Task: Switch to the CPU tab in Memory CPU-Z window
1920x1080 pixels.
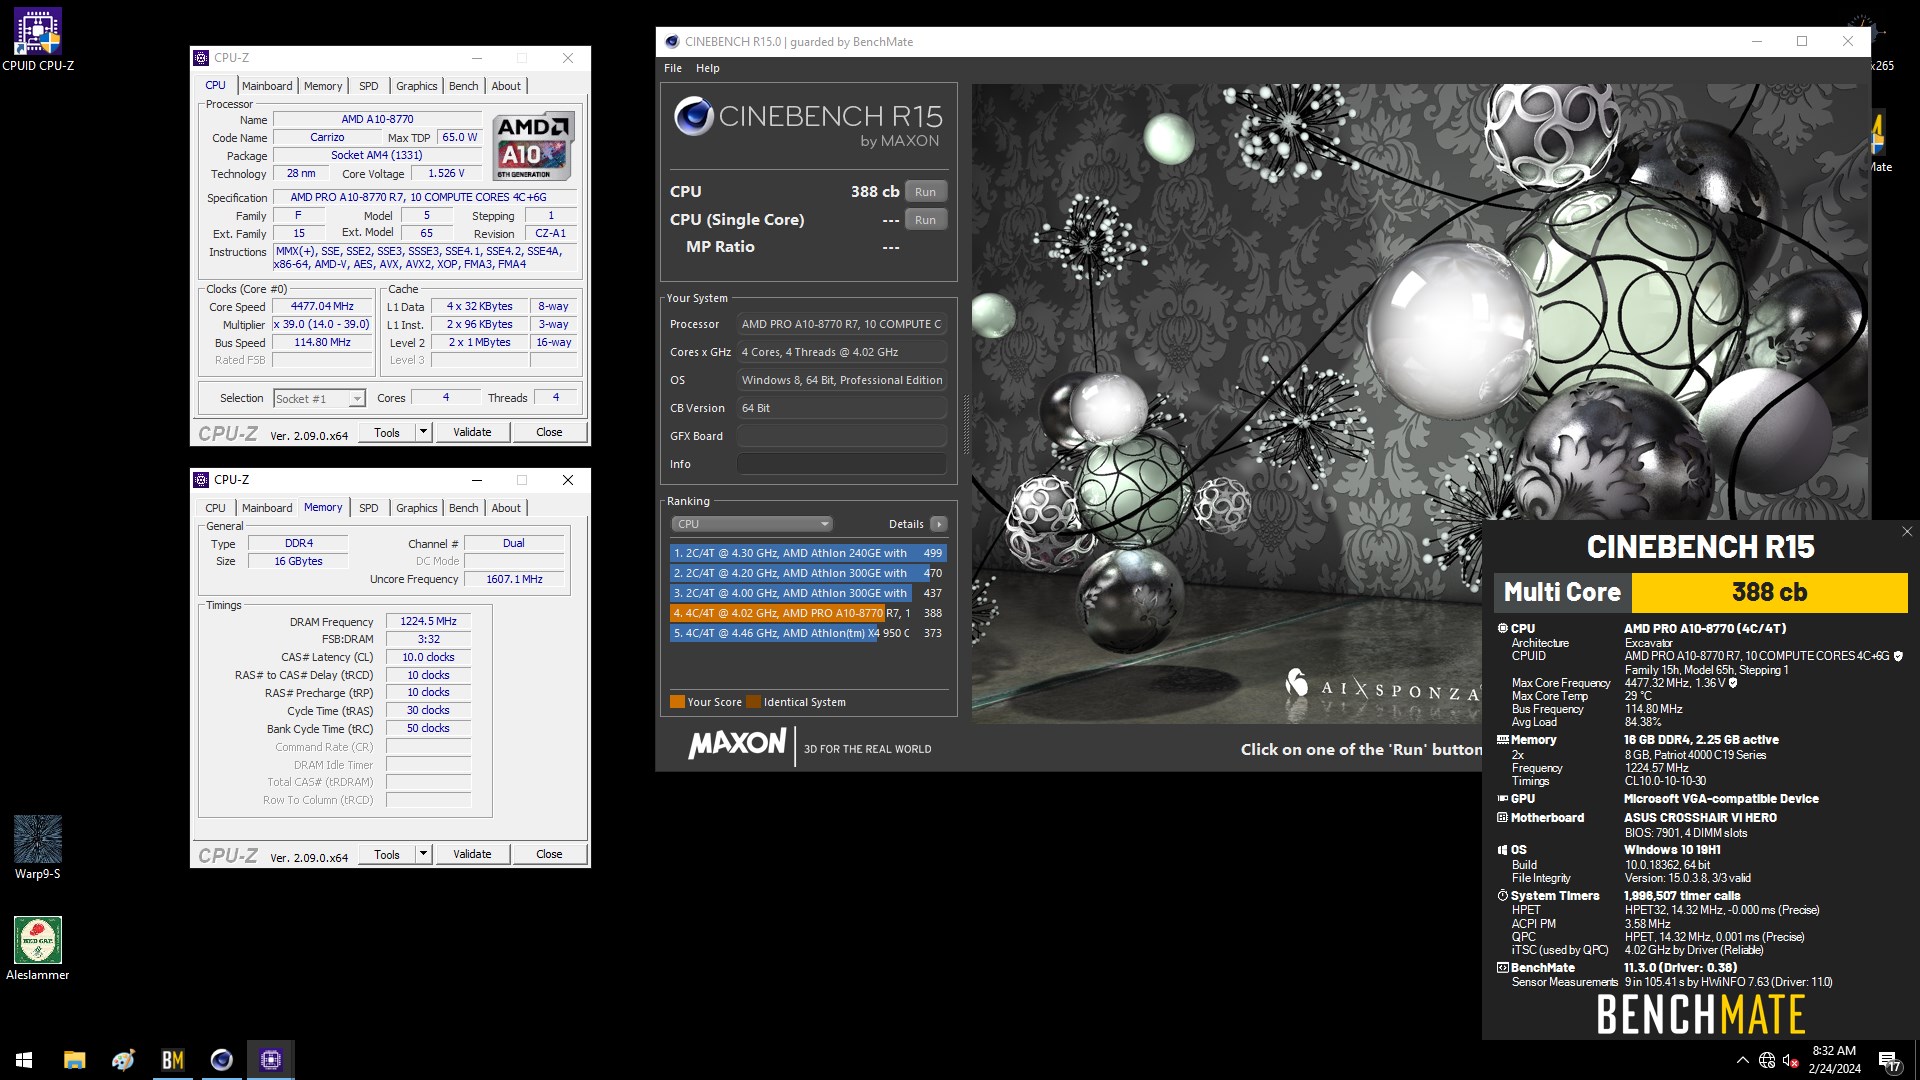Action: pos(216,508)
